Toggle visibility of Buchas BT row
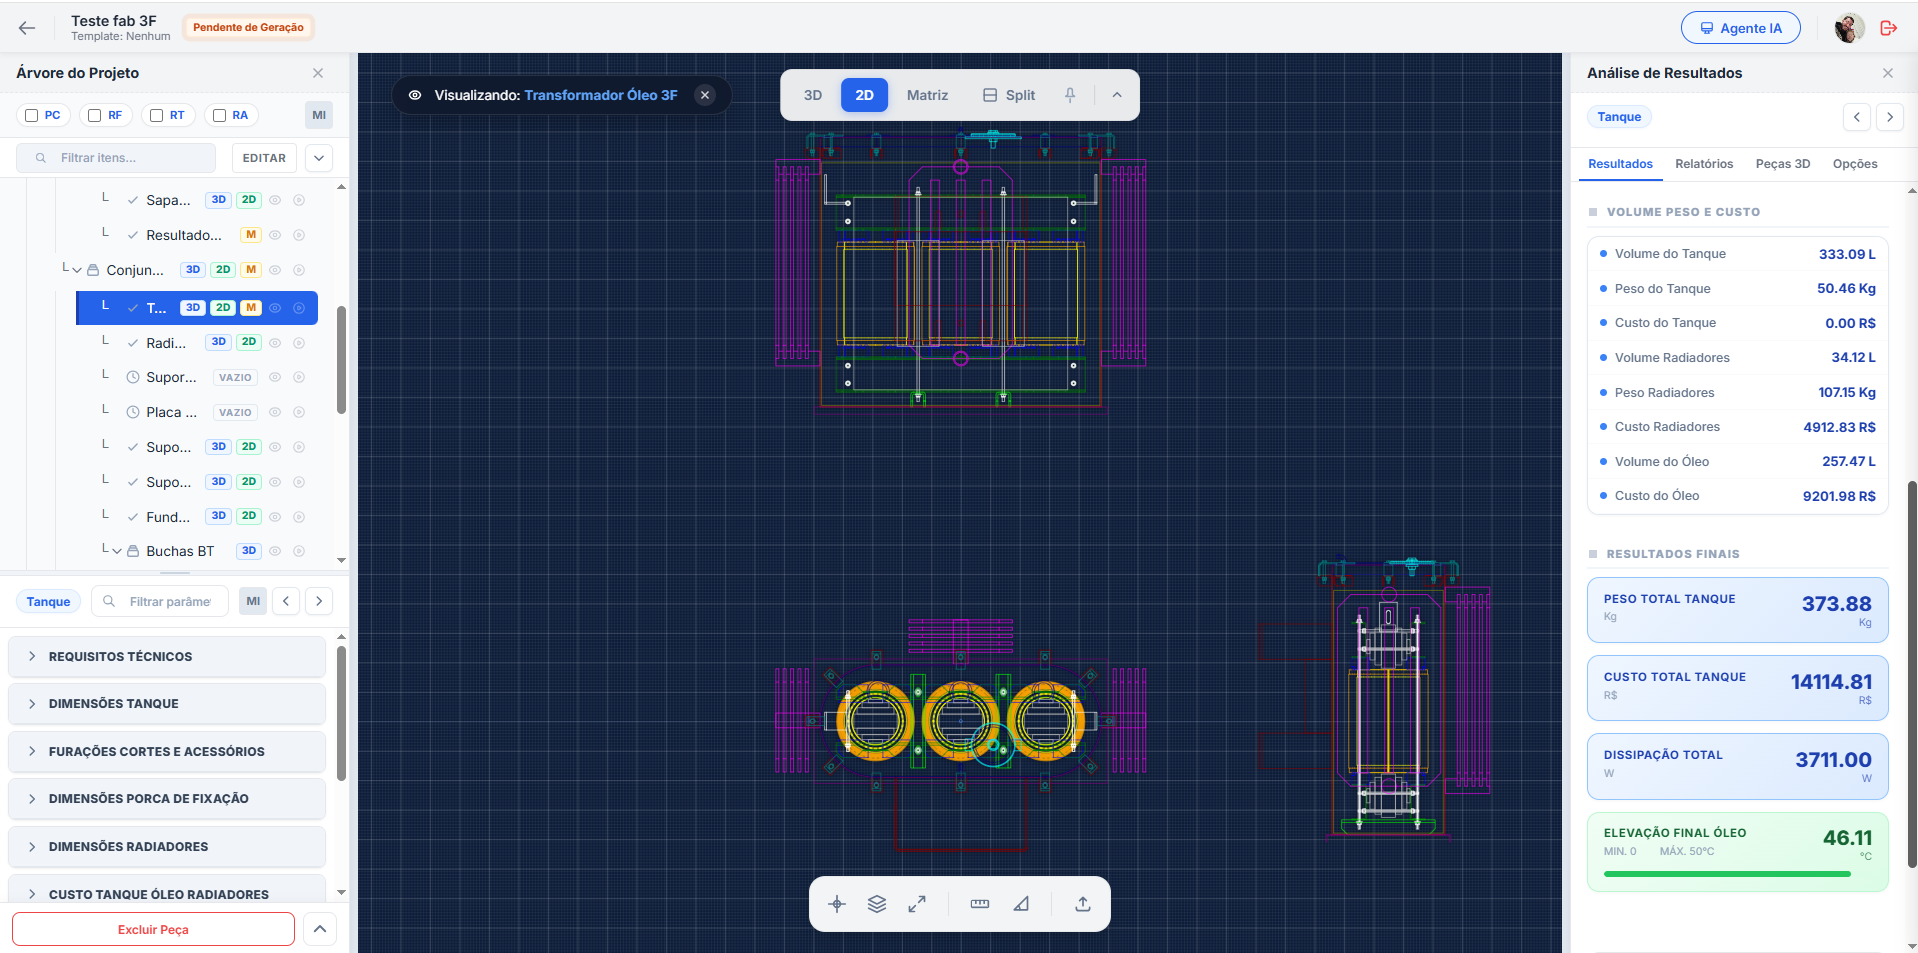Screen dimensions: 1918x953 (275, 551)
